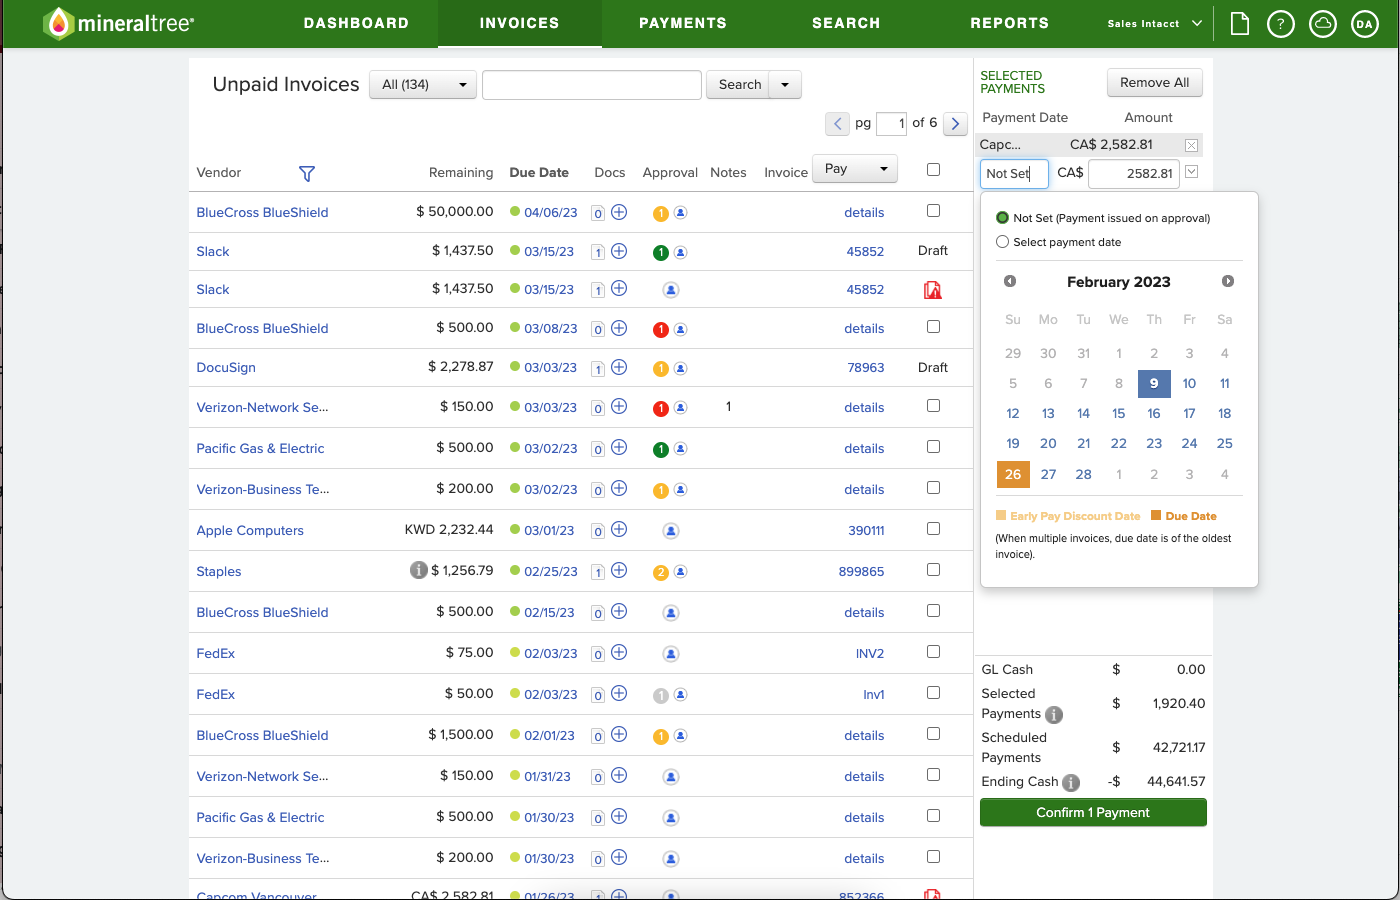Open the document icon in the header
This screenshot has width=1400, height=900.
pos(1240,23)
